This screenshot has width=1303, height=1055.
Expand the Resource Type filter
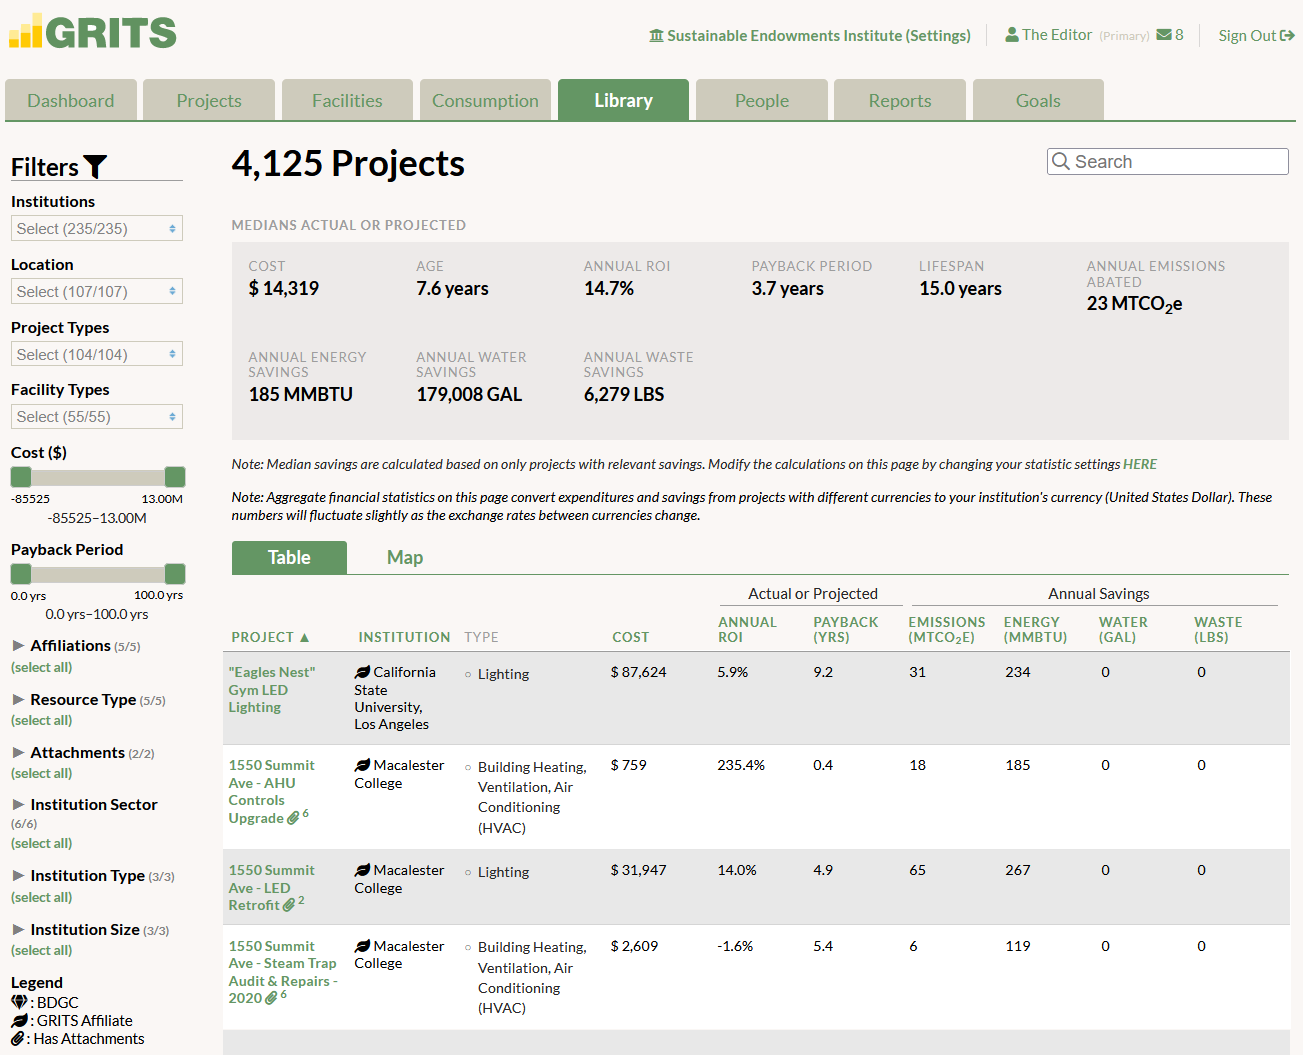pyautogui.click(x=18, y=700)
